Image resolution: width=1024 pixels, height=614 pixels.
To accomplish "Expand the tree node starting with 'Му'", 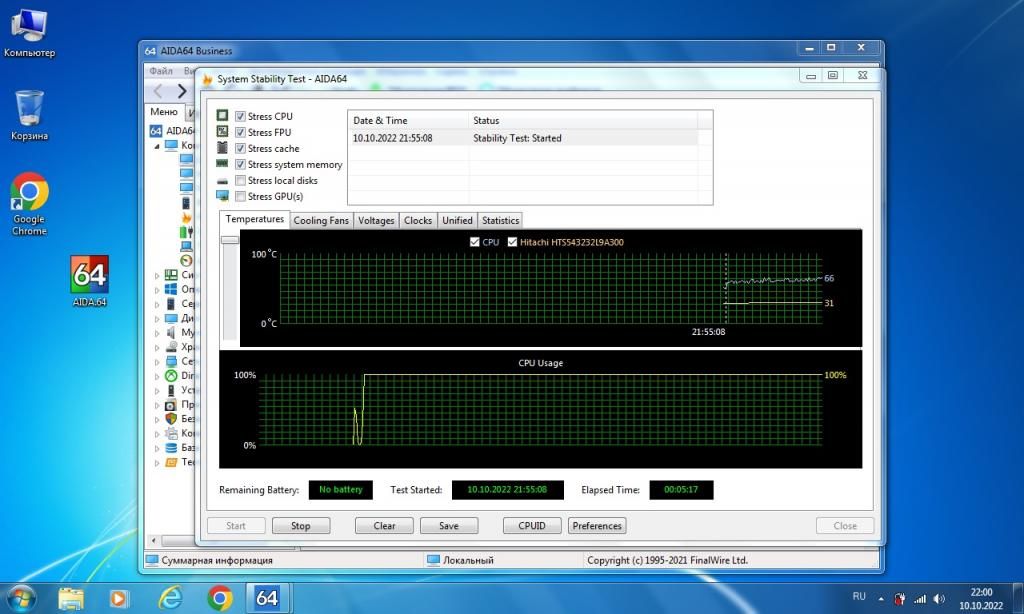I will [157, 333].
